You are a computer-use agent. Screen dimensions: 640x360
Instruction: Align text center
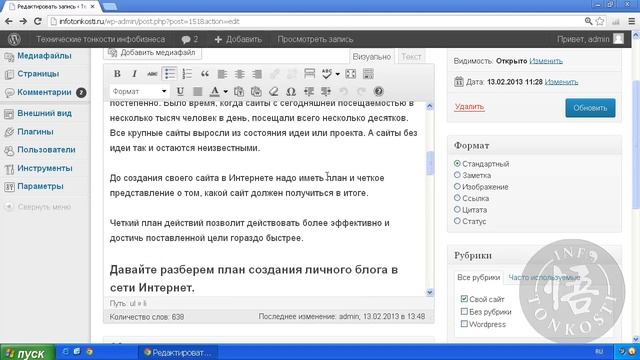pos(240,74)
